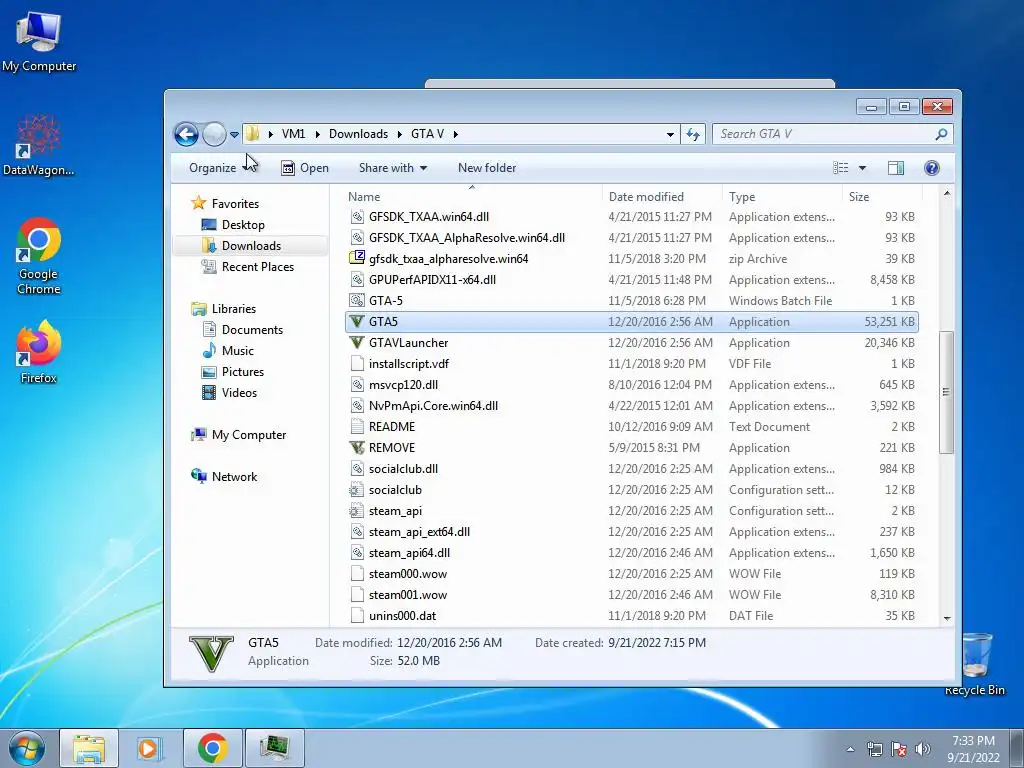
Task: Select GTAVLauncher application icon
Action: click(357, 342)
